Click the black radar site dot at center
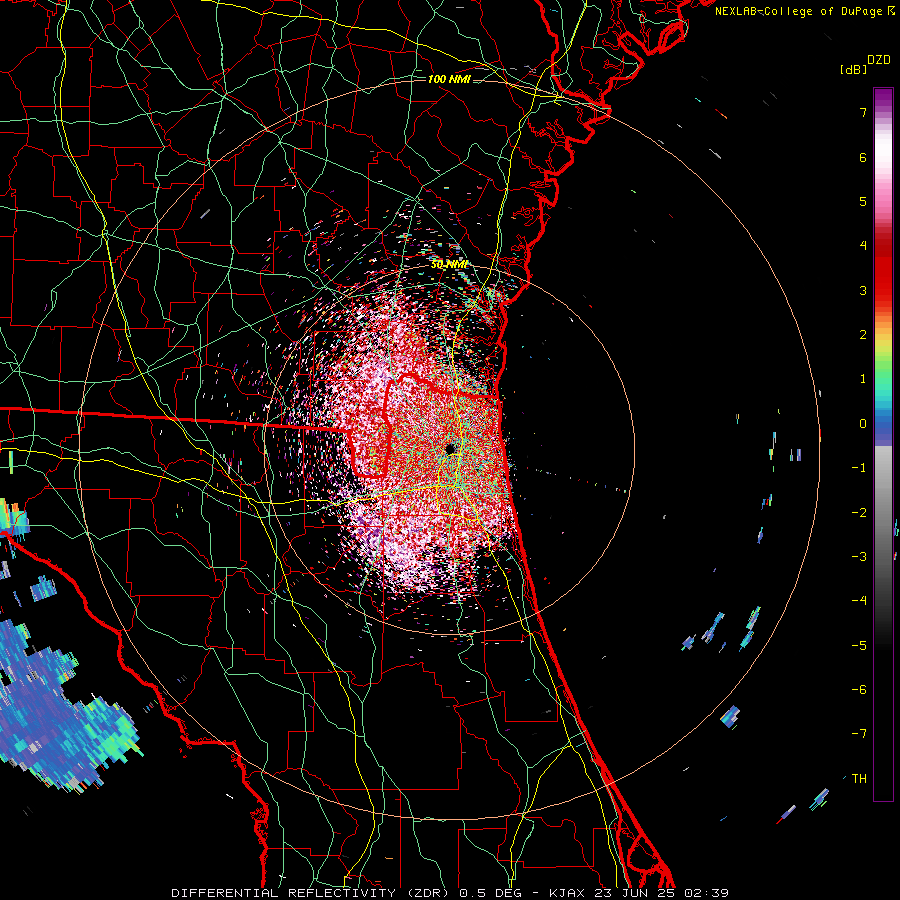 tap(451, 448)
